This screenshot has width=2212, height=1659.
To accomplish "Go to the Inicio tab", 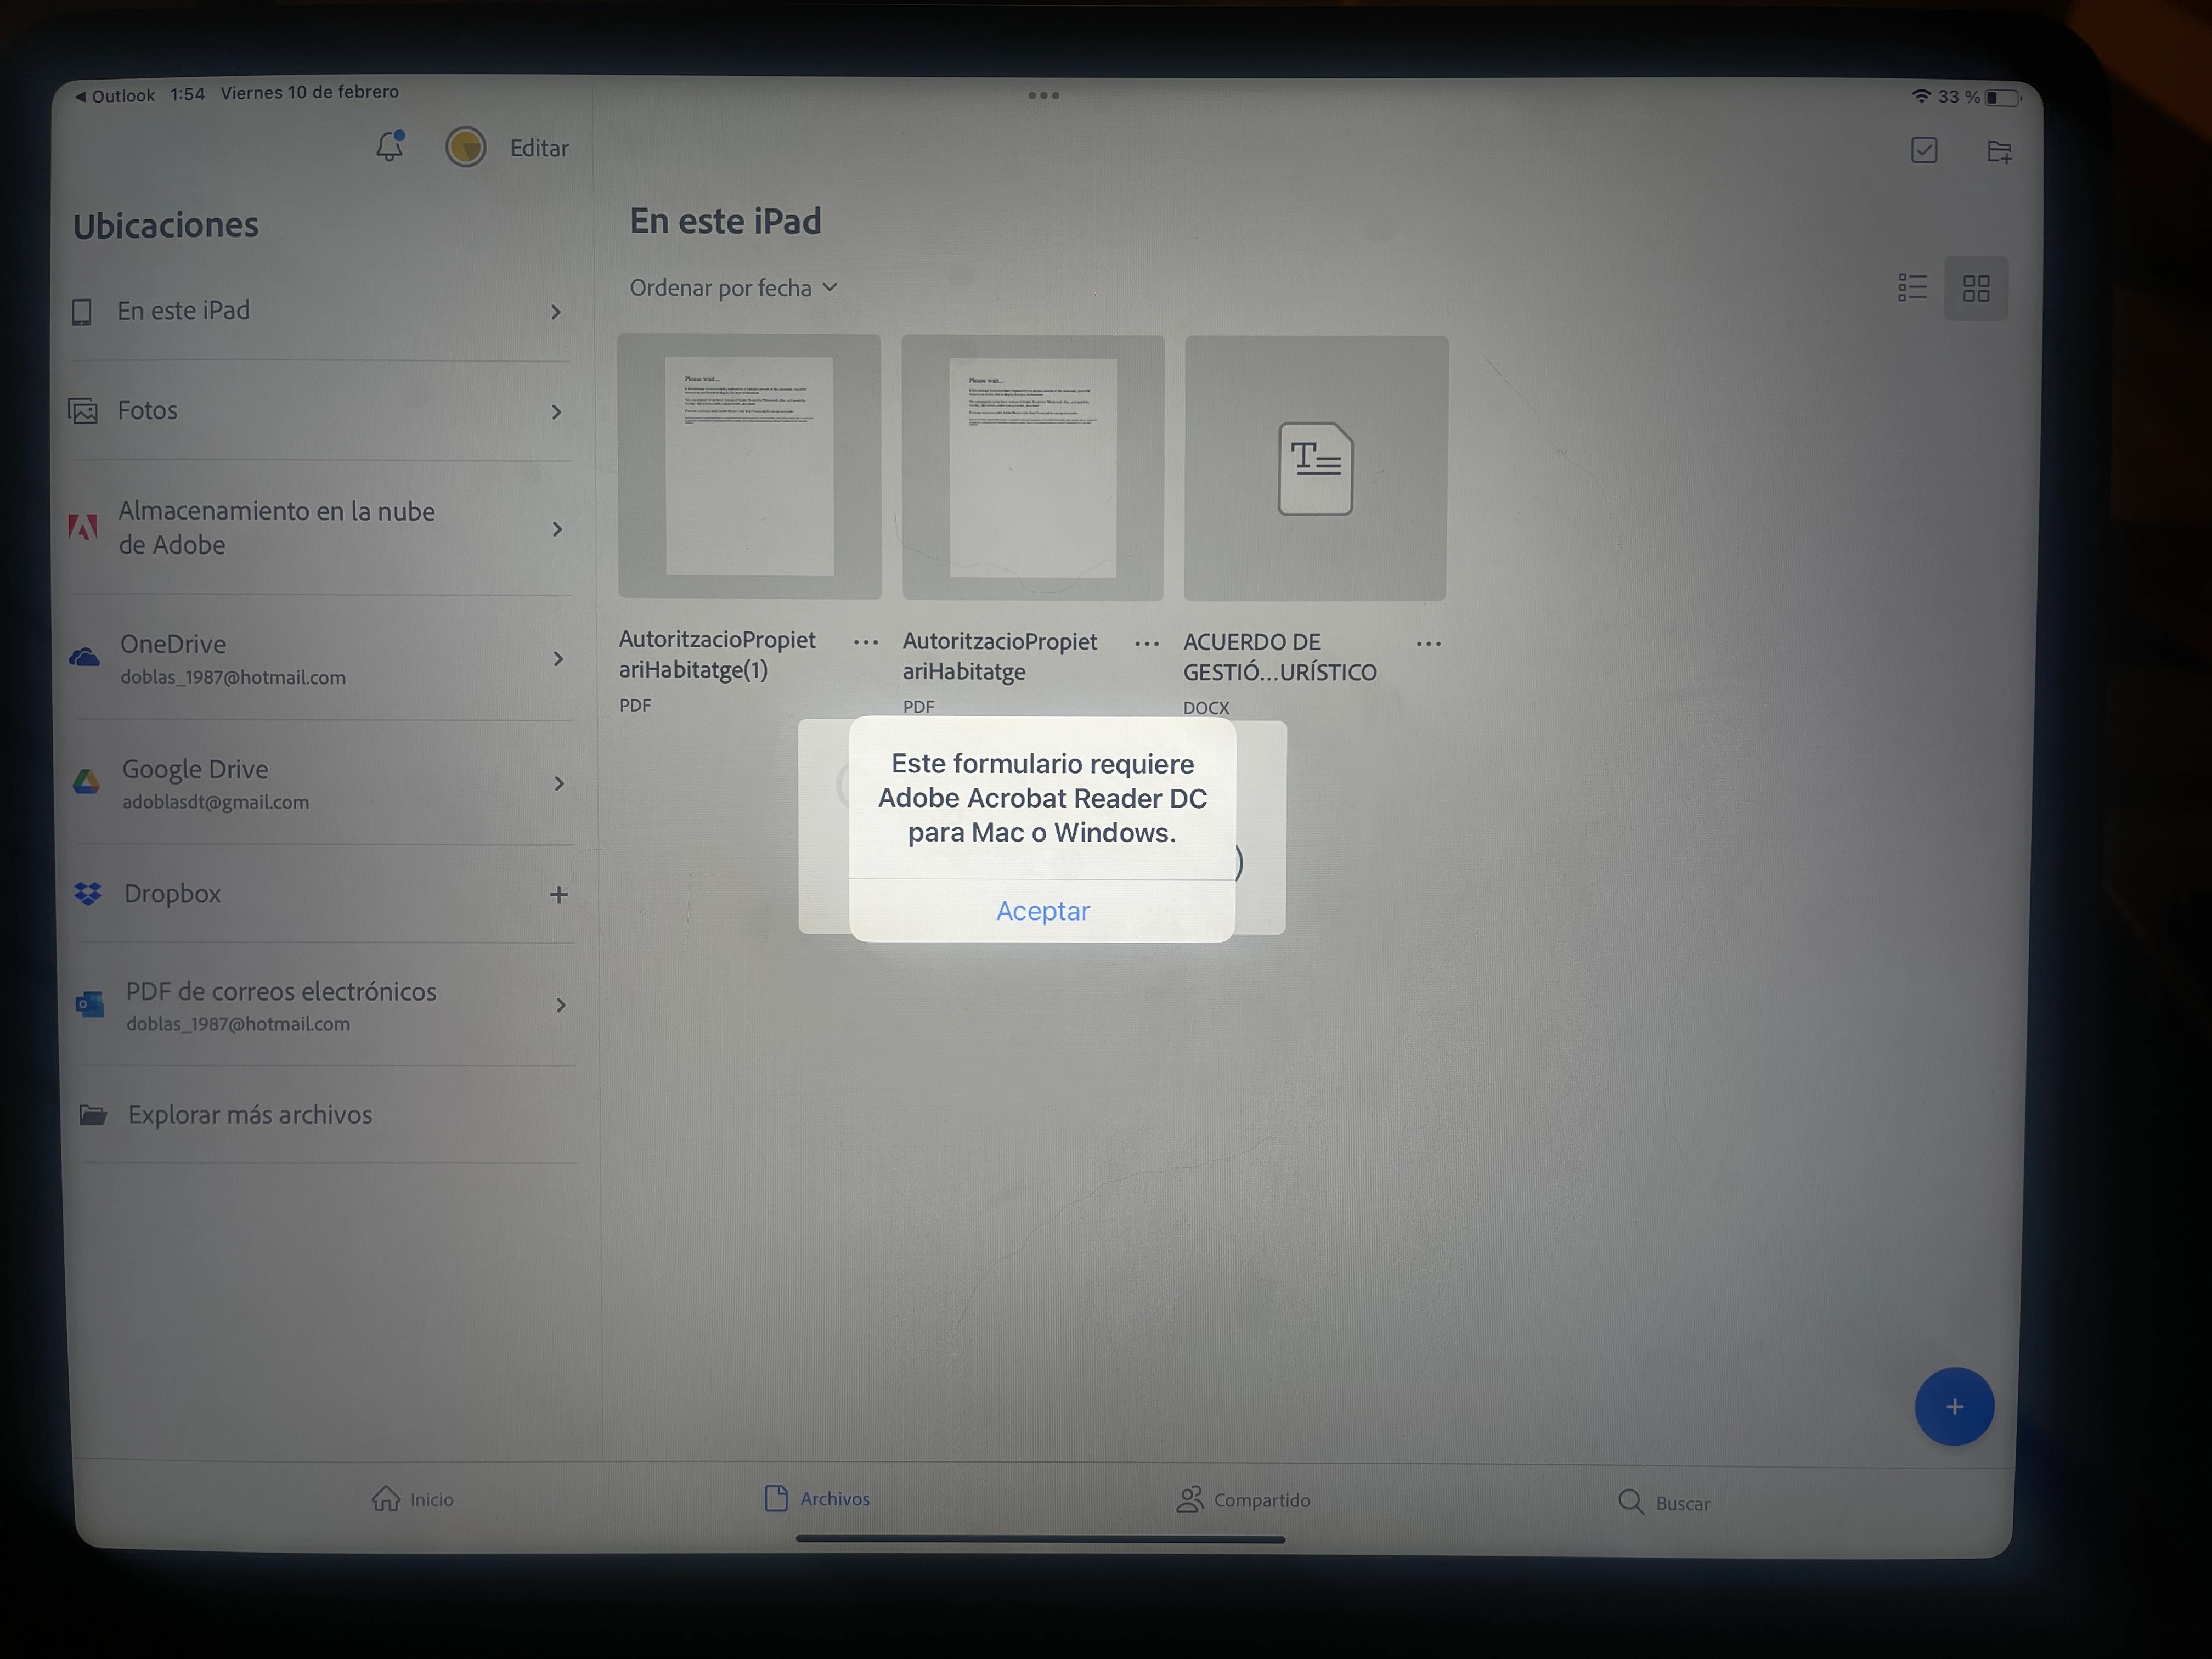I will coord(413,1498).
